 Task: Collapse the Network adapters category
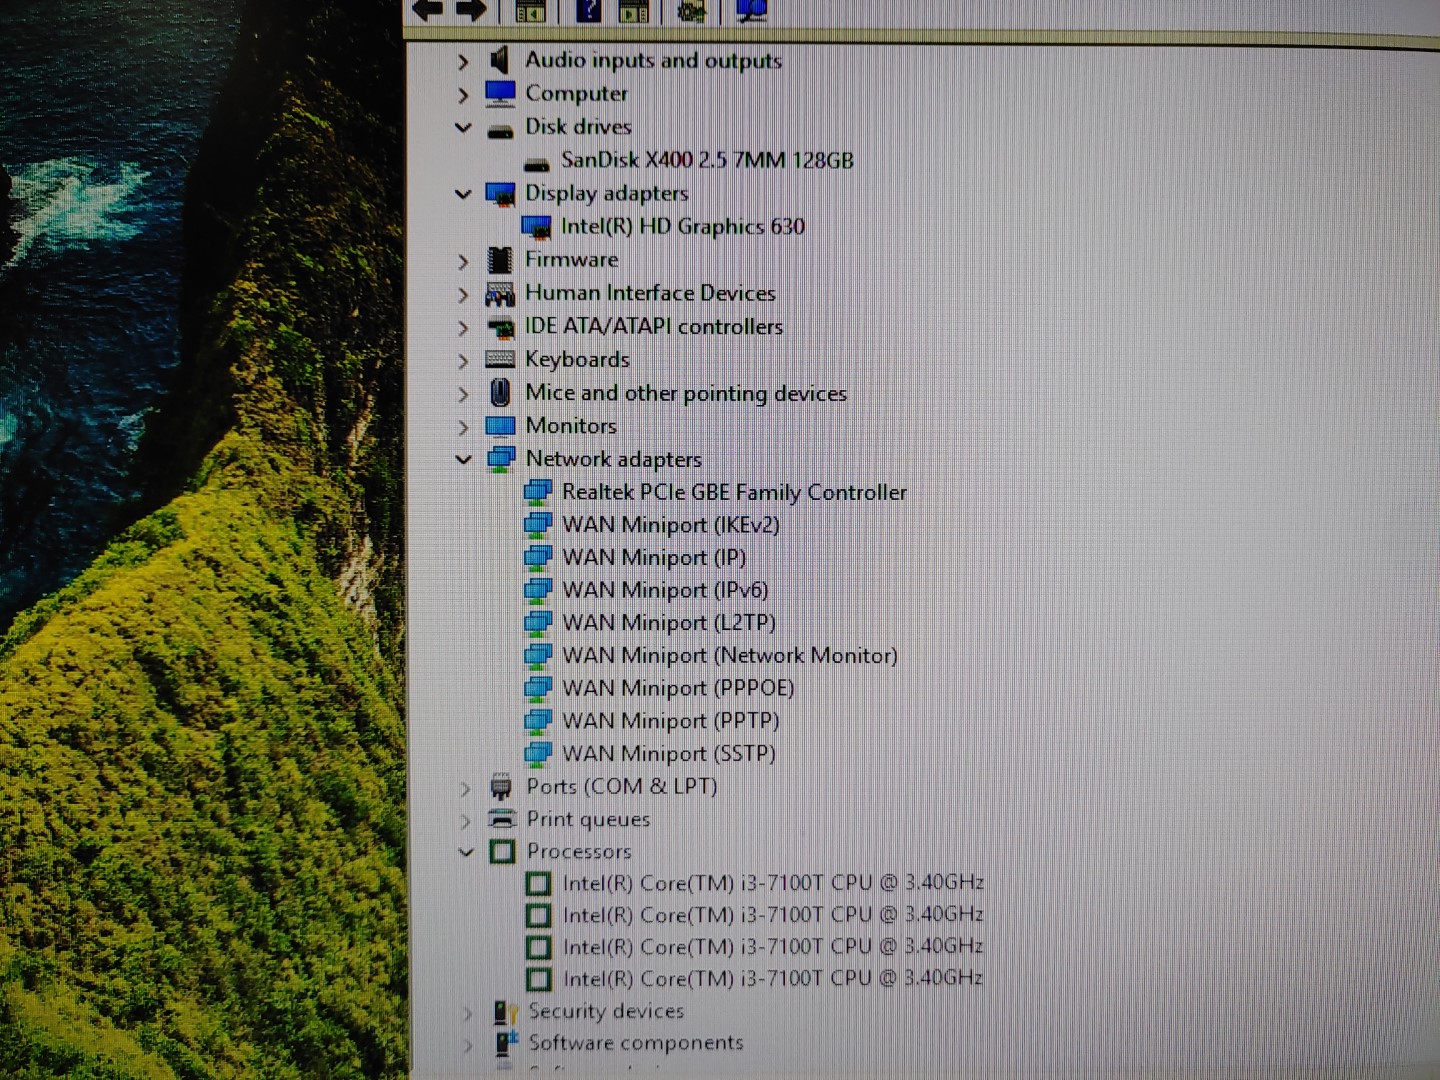[x=463, y=459]
